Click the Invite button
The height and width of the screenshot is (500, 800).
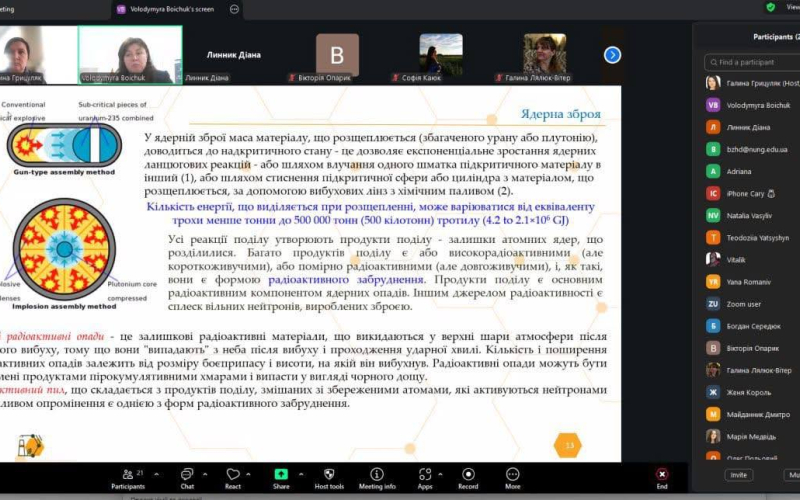tap(739, 475)
